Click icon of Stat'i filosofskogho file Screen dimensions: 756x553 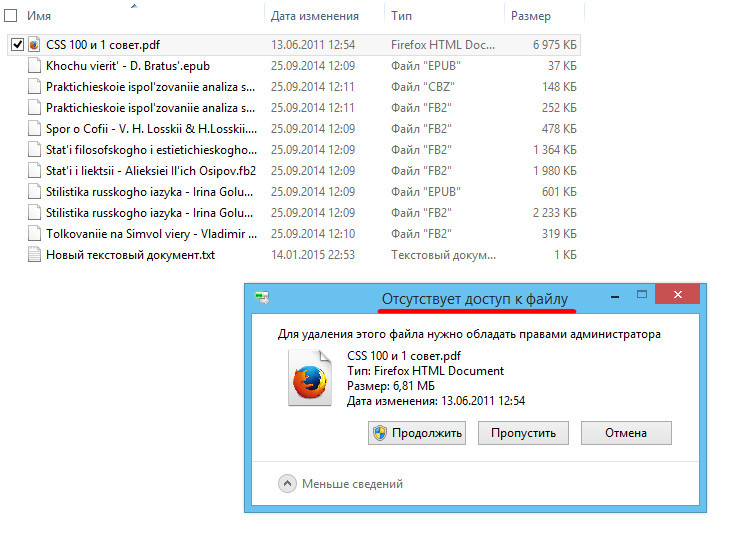point(34,149)
